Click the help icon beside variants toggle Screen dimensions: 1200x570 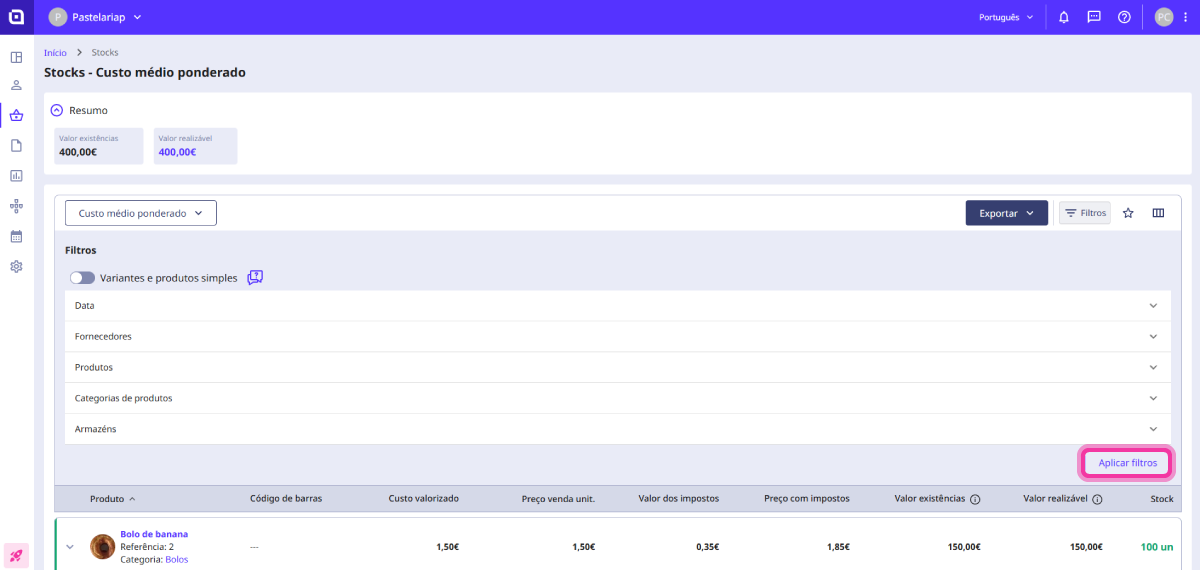pyautogui.click(x=255, y=277)
